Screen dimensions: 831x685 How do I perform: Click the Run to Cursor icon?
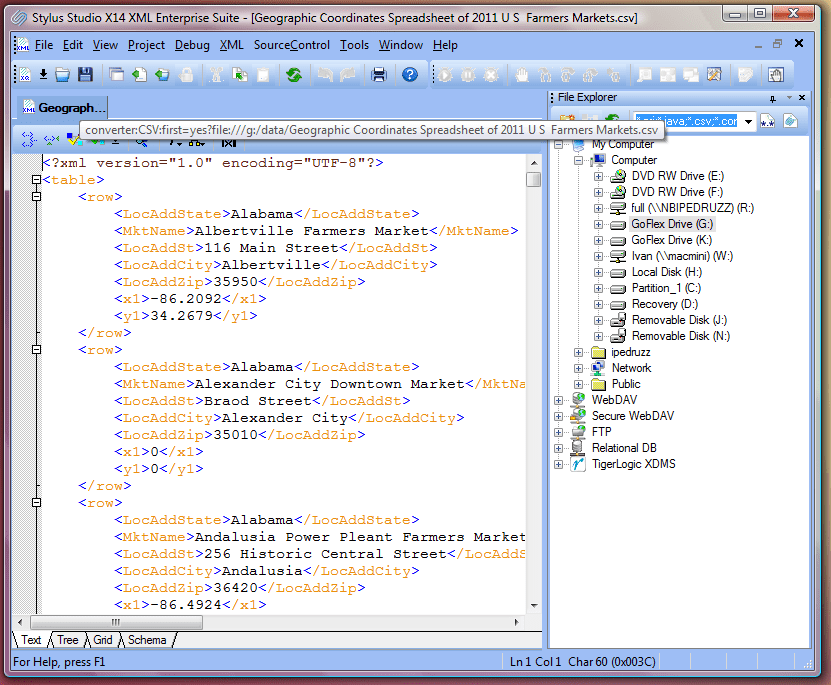(x=614, y=75)
